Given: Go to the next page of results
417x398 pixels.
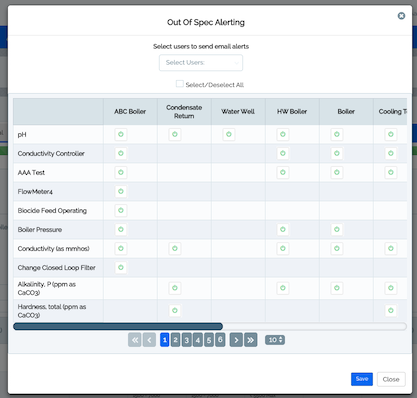Looking at the screenshot, I should pos(236,340).
